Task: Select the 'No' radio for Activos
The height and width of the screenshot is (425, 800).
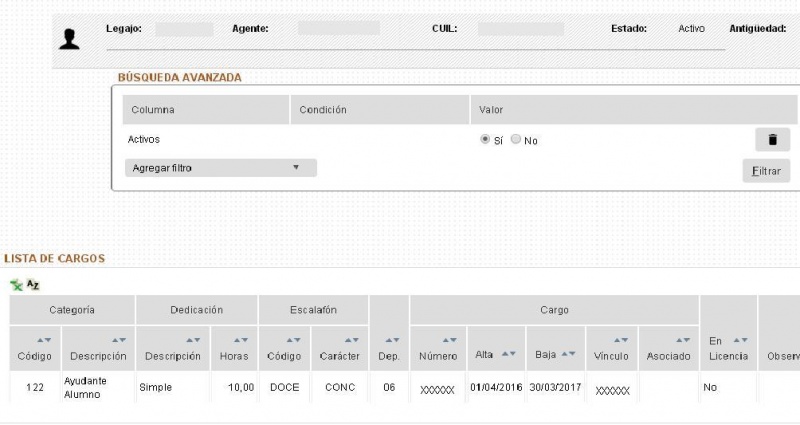Action: 516,140
